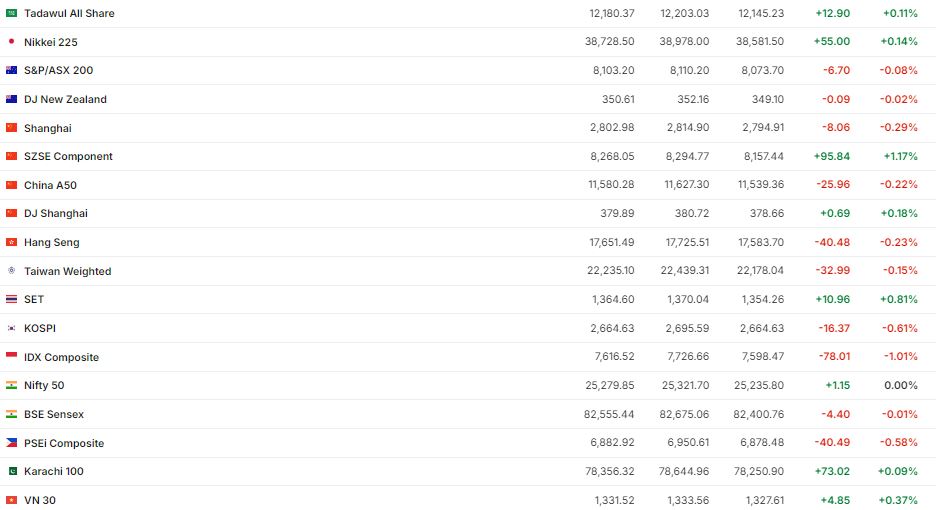Viewport: 936px width, 510px height.
Task: Click the New Zealand flag icon
Action: pyautogui.click(x=11, y=99)
